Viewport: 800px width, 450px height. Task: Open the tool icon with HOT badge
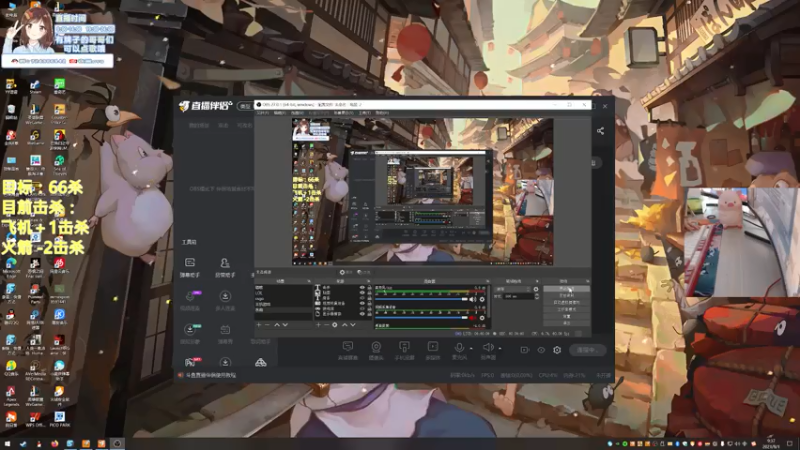[x=191, y=362]
